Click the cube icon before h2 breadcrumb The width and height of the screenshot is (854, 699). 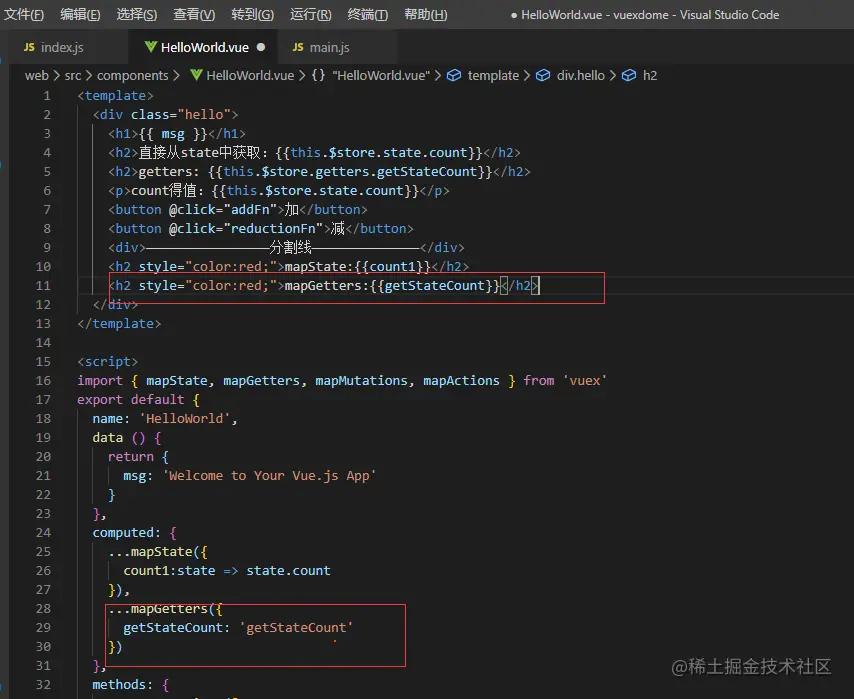(x=629, y=75)
